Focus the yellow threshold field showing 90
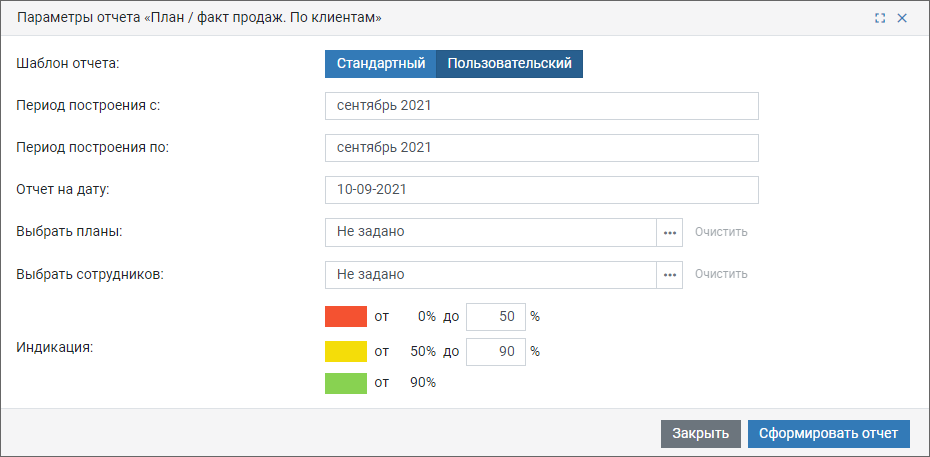Image resolution: width=930 pixels, height=457 pixels. 496,351
